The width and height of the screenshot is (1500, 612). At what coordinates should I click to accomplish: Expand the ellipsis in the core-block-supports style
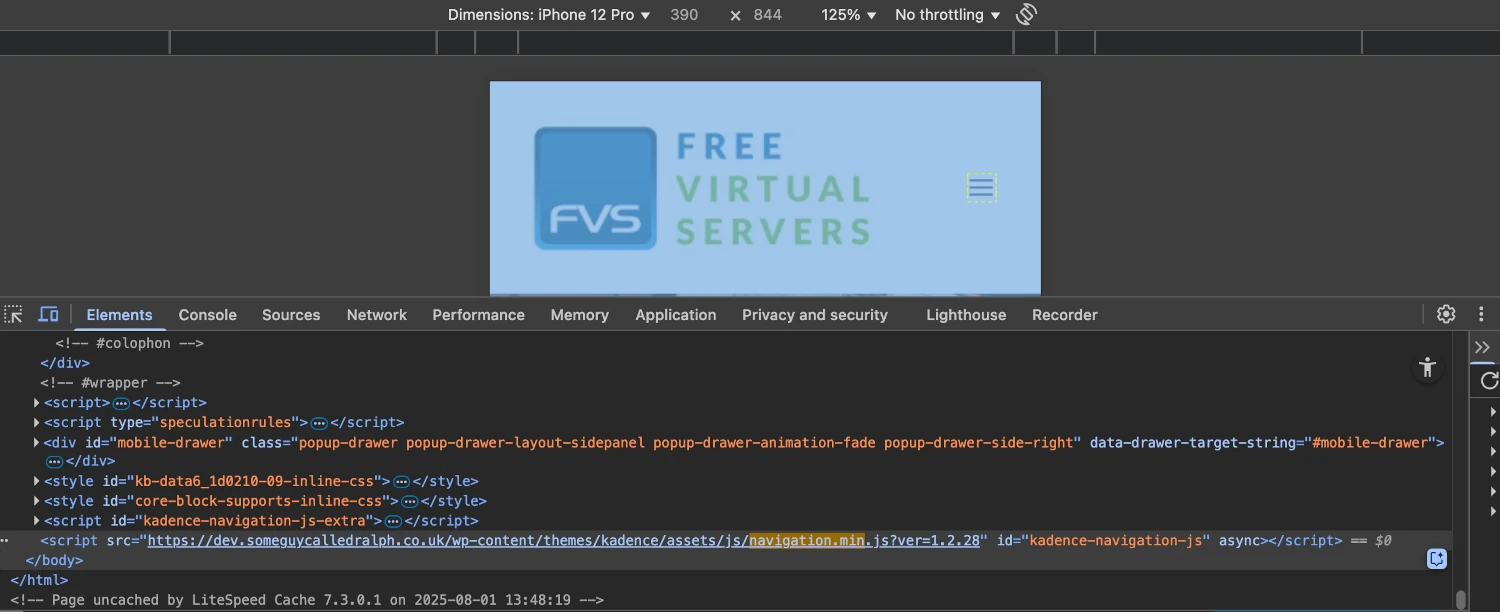409,501
